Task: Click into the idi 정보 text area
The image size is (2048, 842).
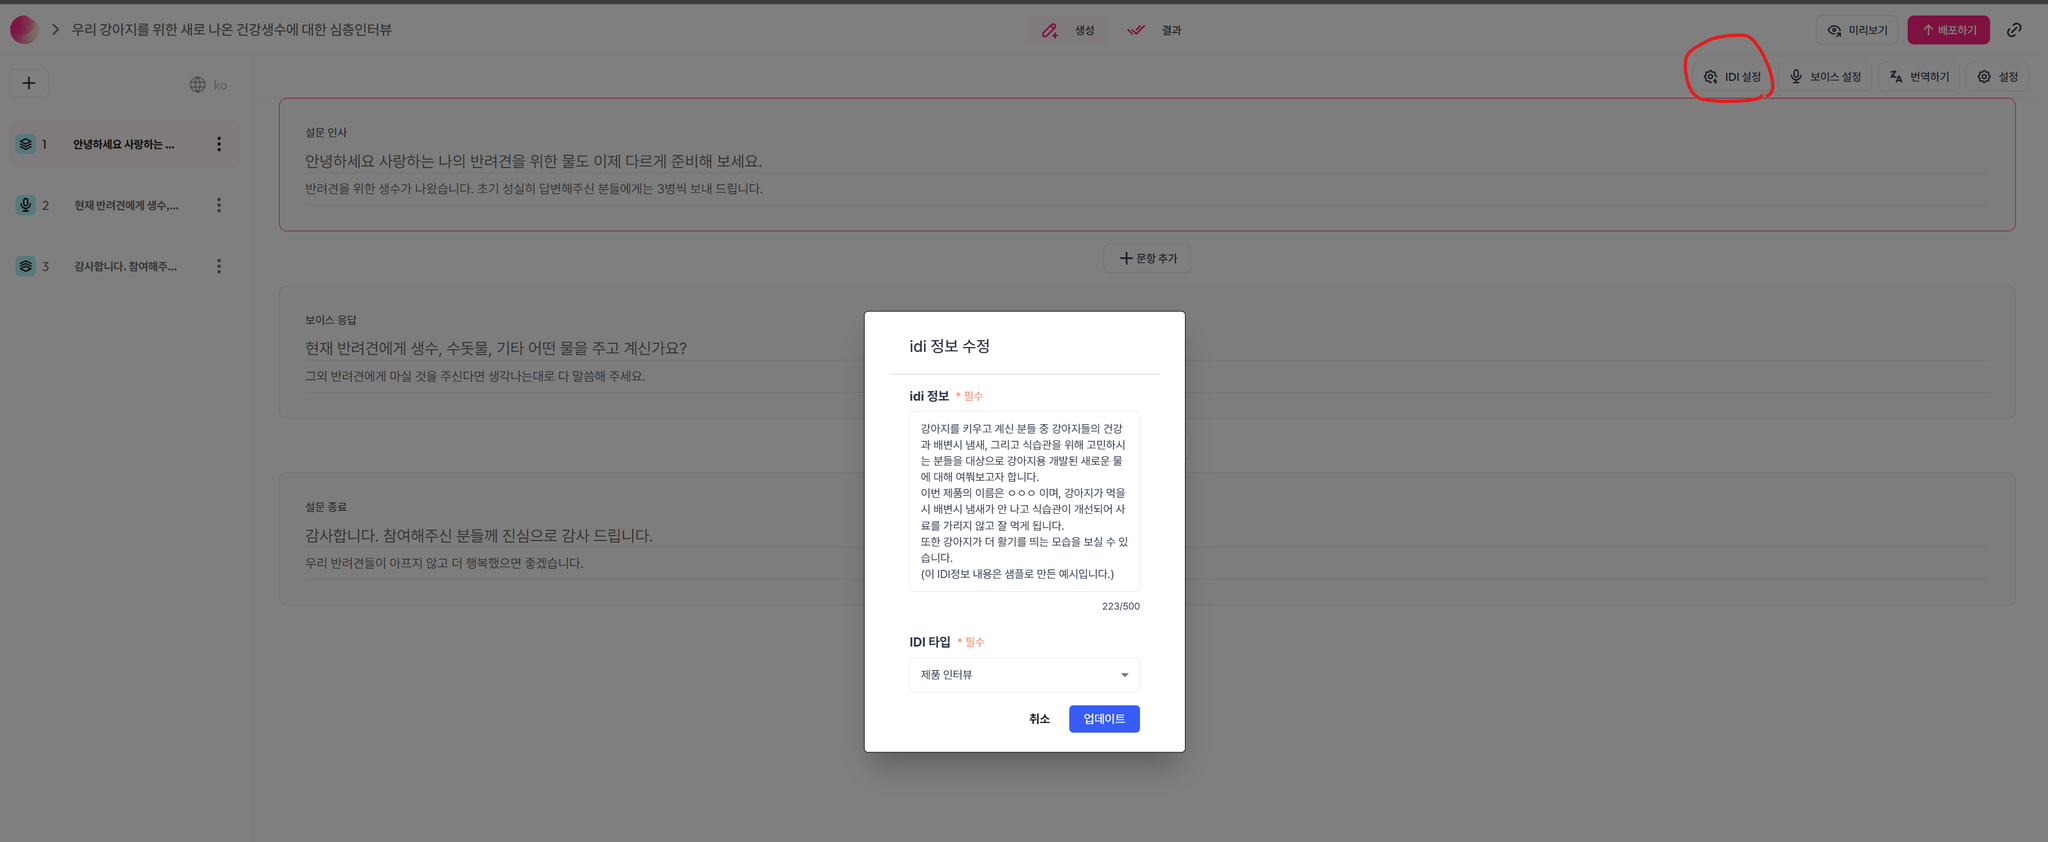Action: coord(1024,501)
